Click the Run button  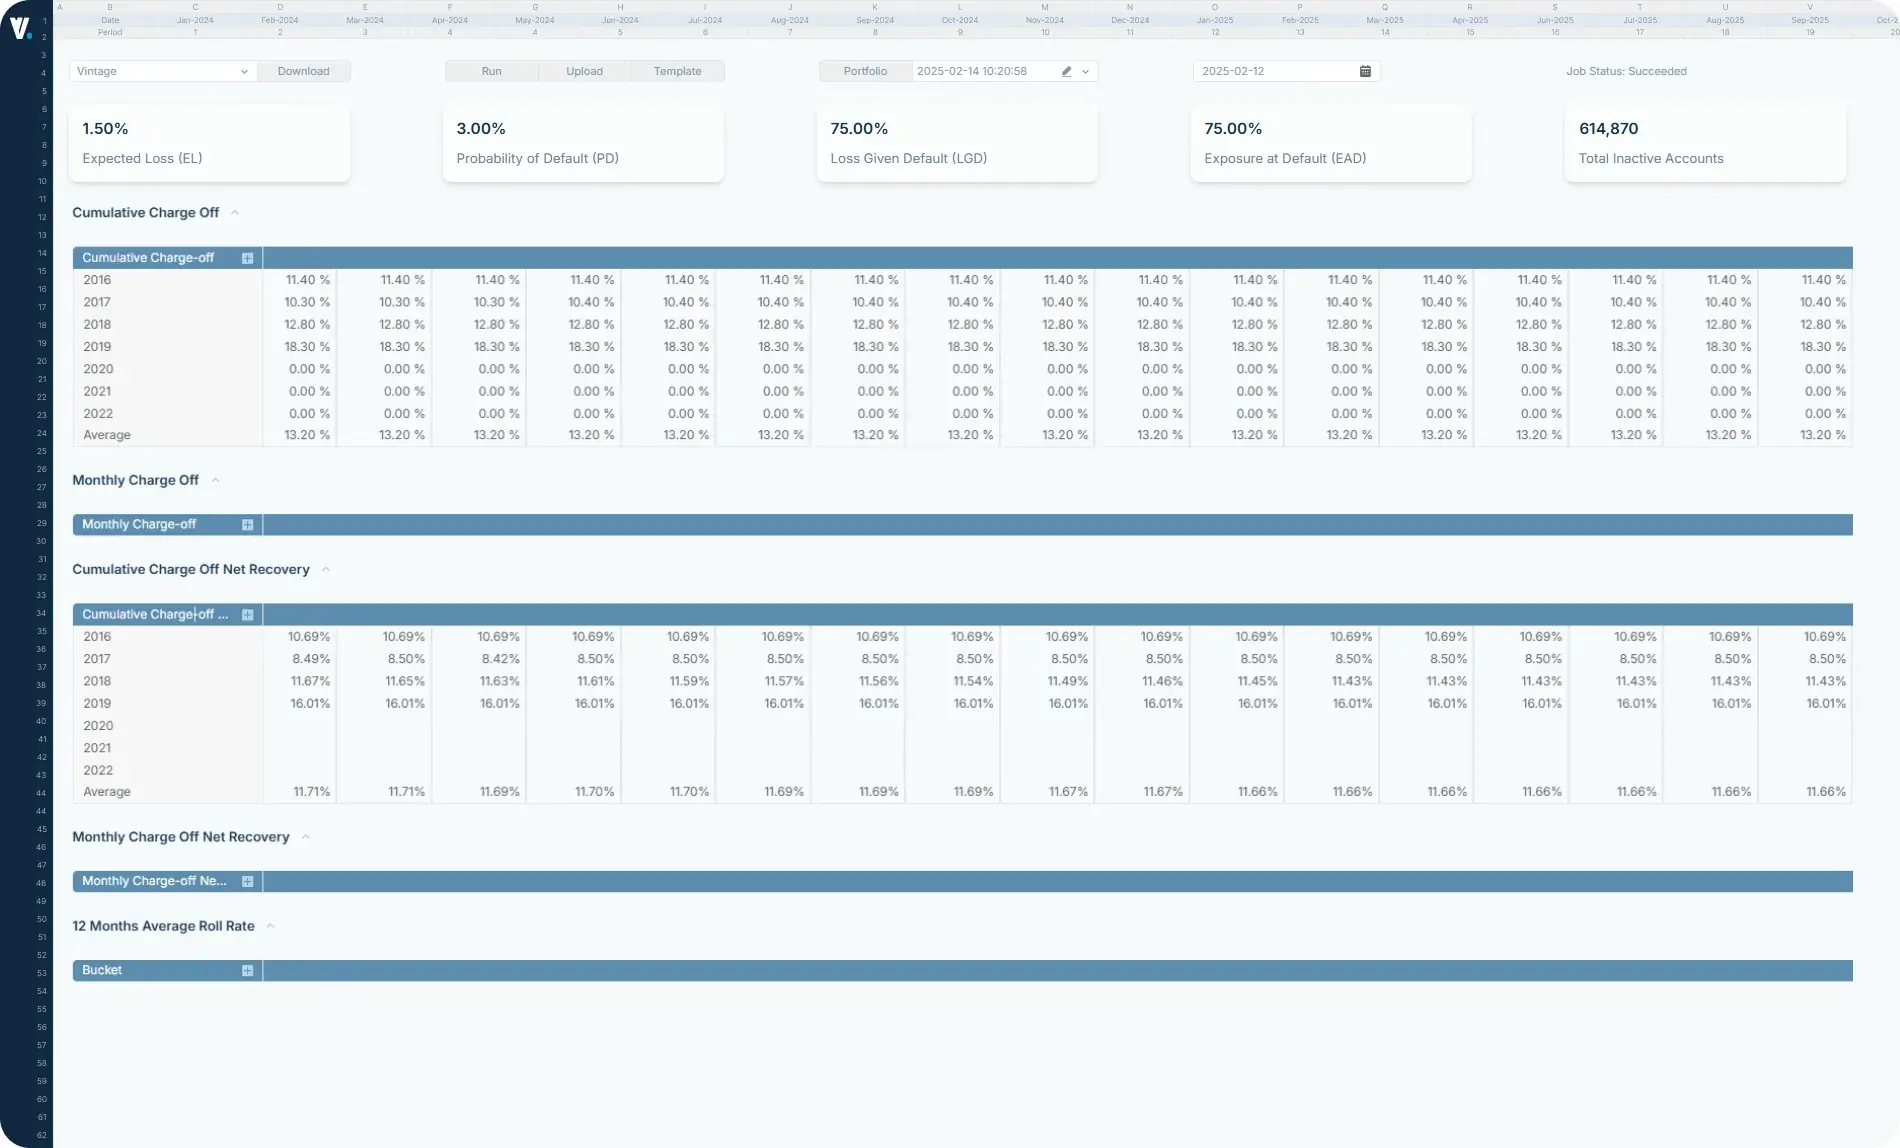point(490,71)
